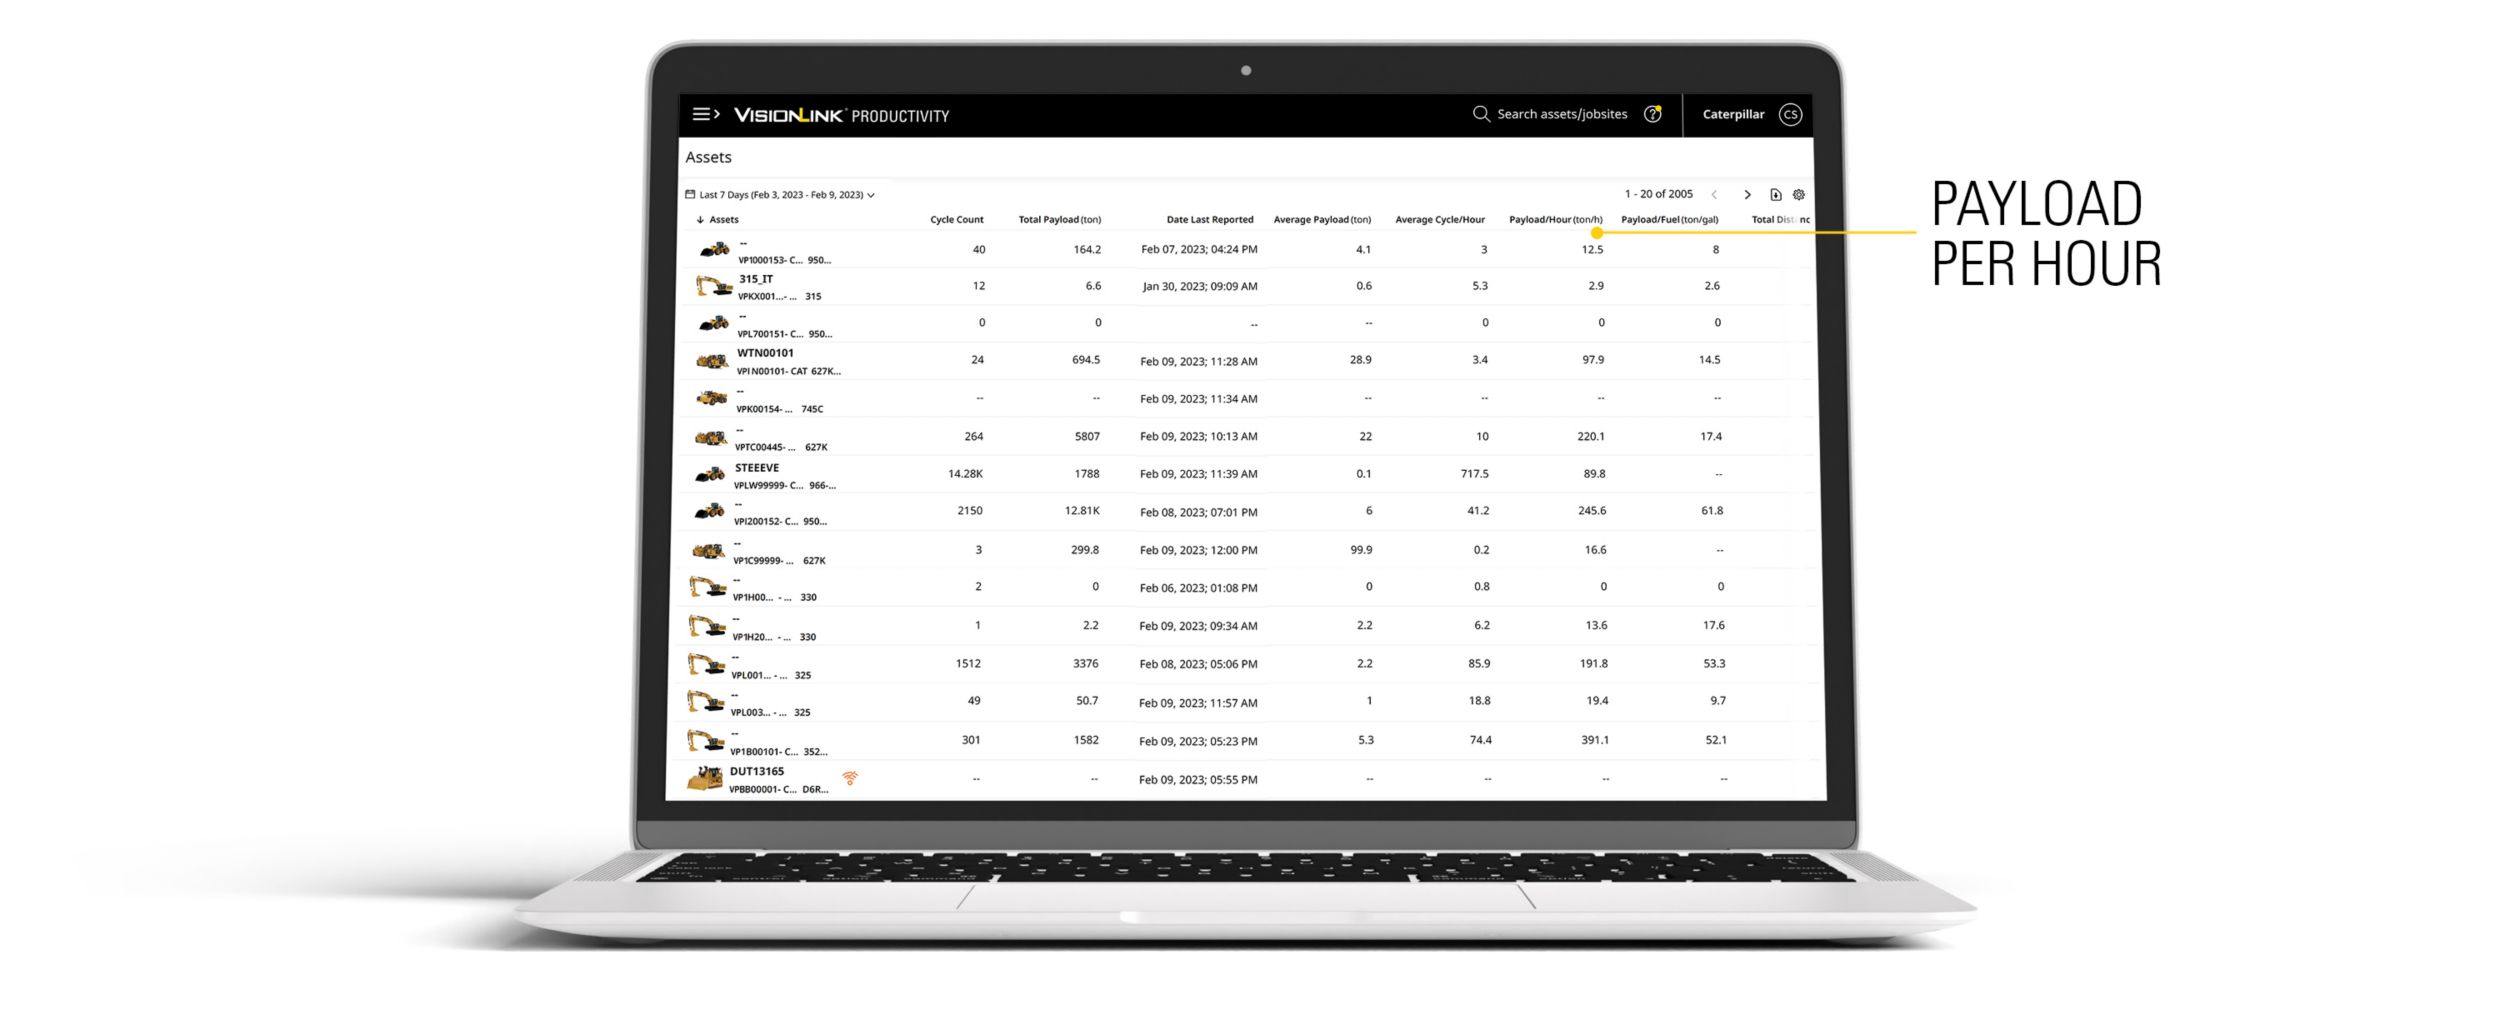This screenshot has height=1010, width=2500.
Task: Click the scraper thumbnail for WTN00101
Action: 712,361
